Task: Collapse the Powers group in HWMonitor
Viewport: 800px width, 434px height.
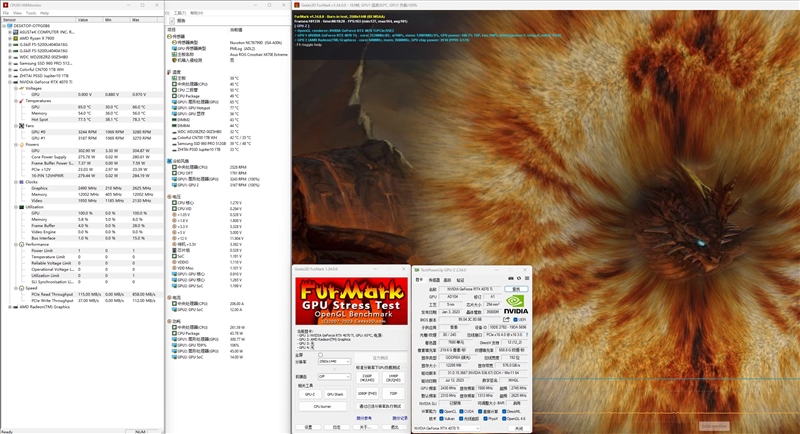Action: point(15,144)
